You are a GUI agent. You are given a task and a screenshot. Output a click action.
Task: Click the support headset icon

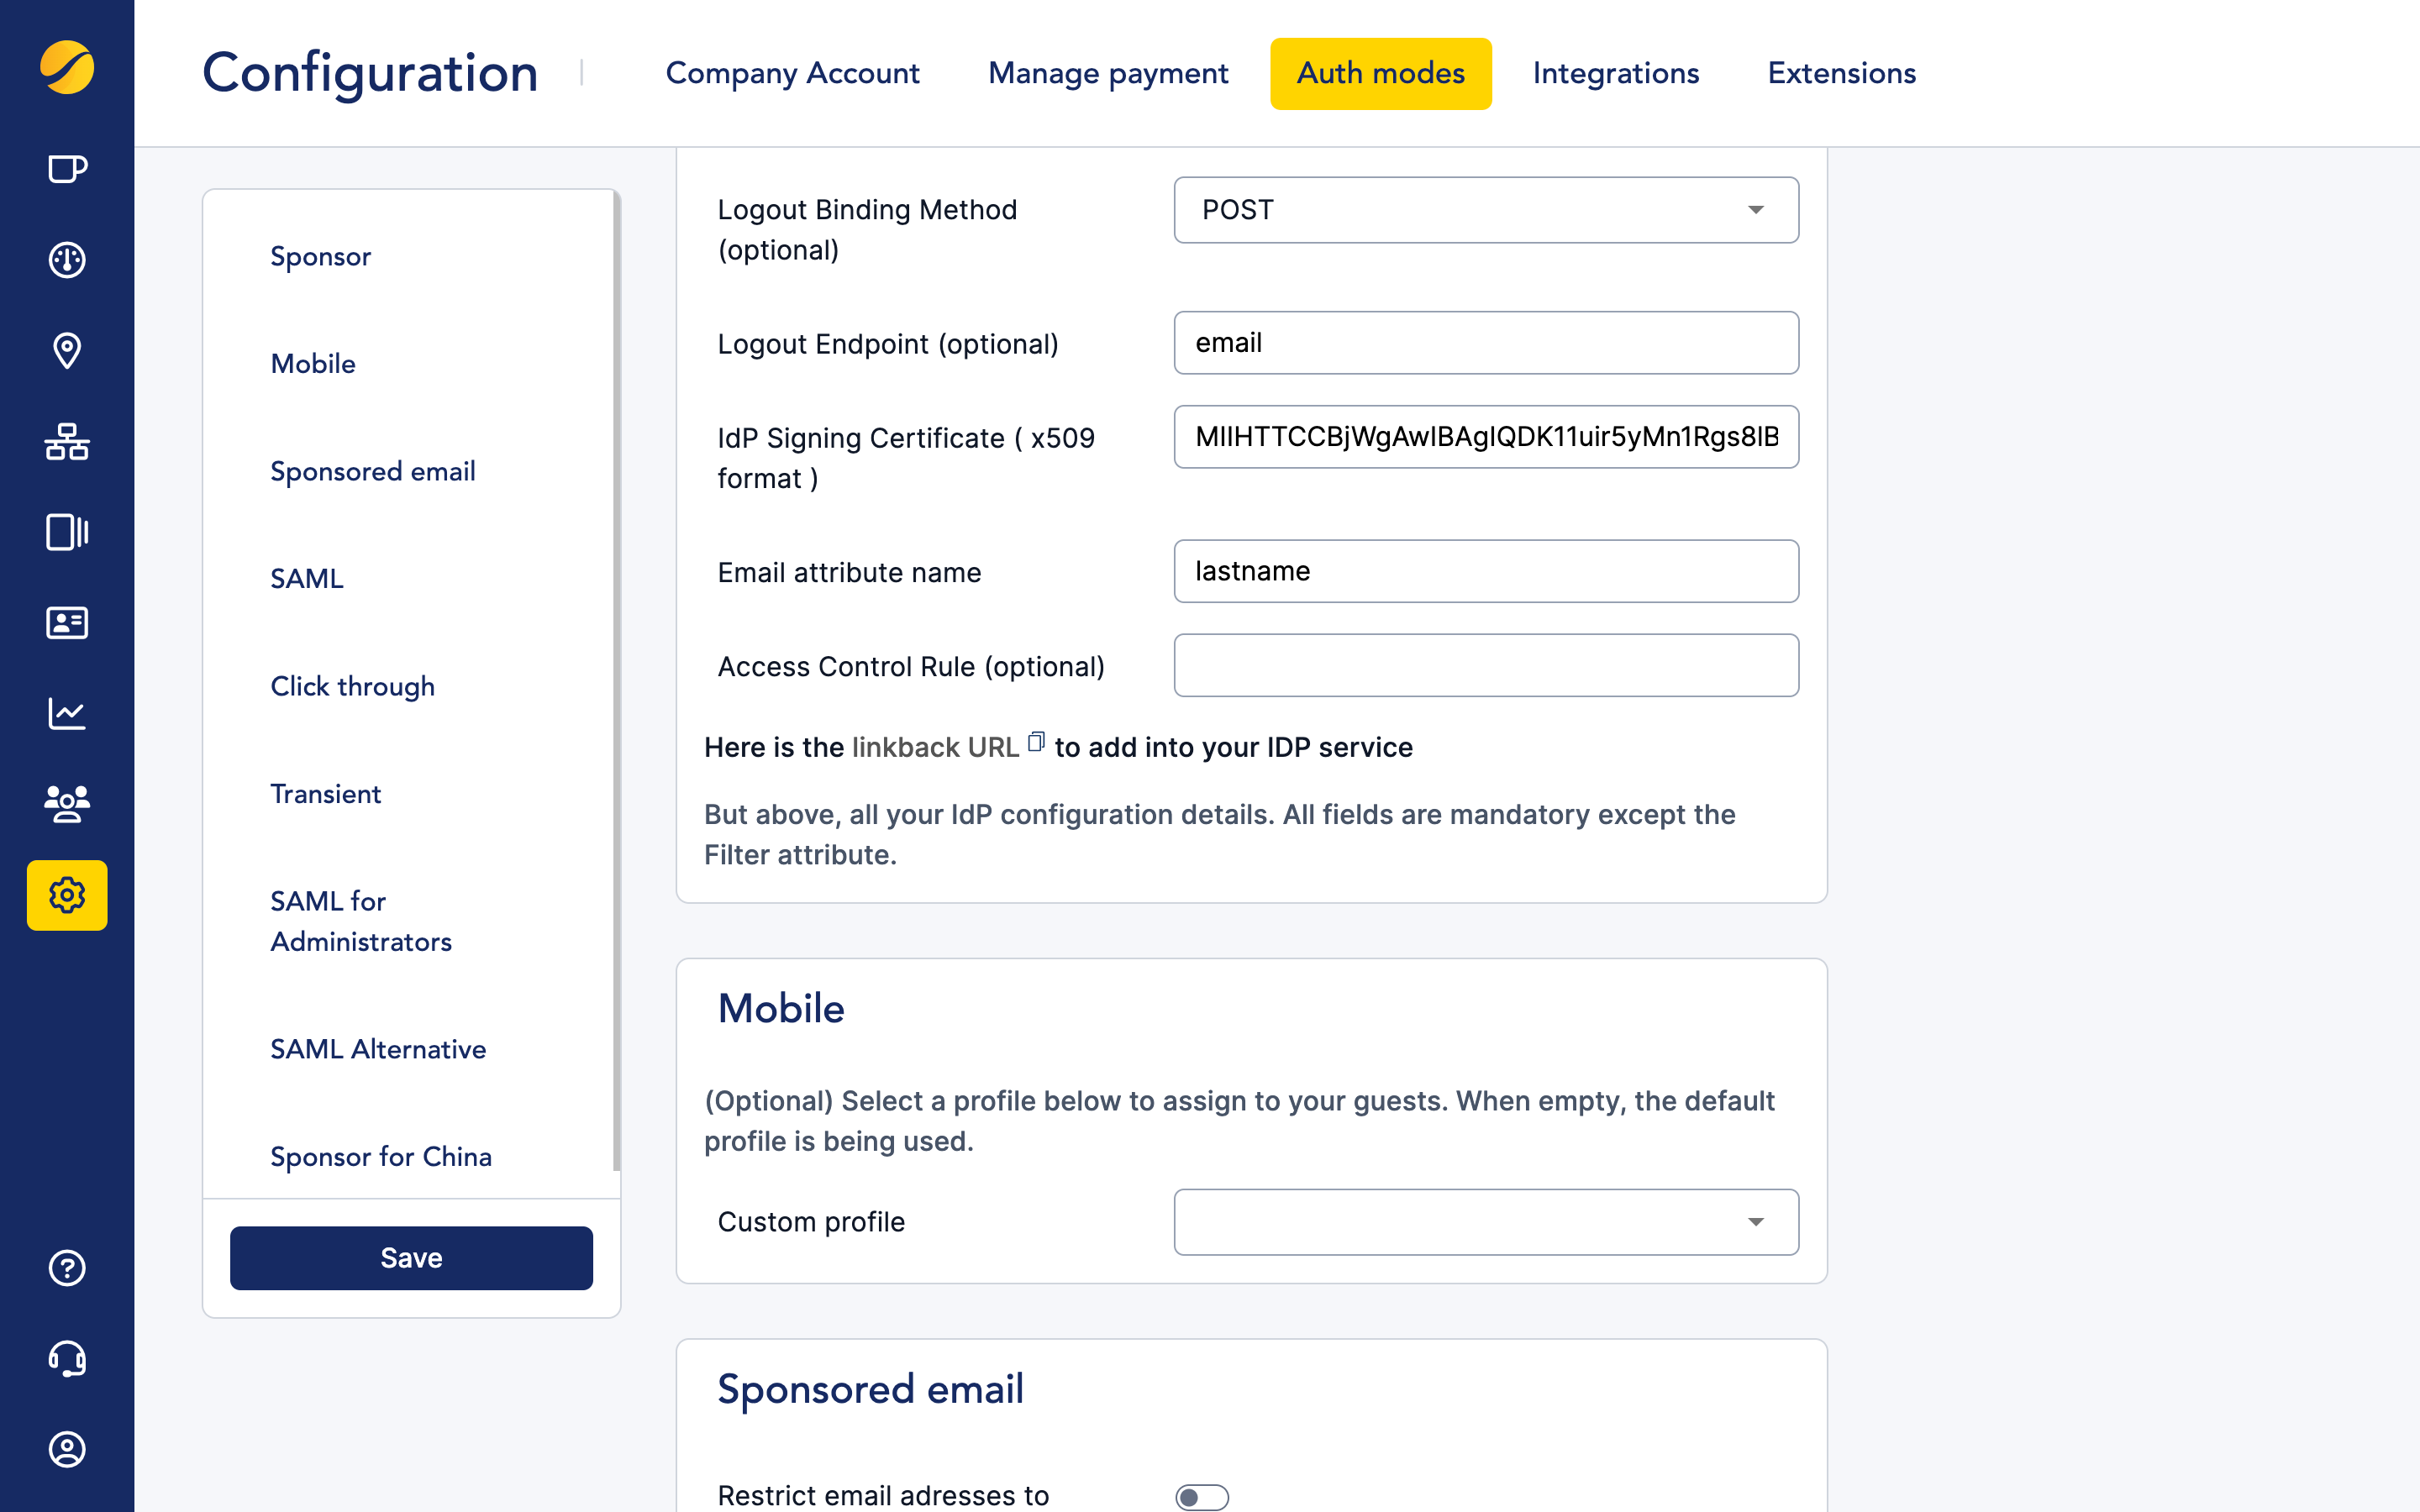point(66,1358)
